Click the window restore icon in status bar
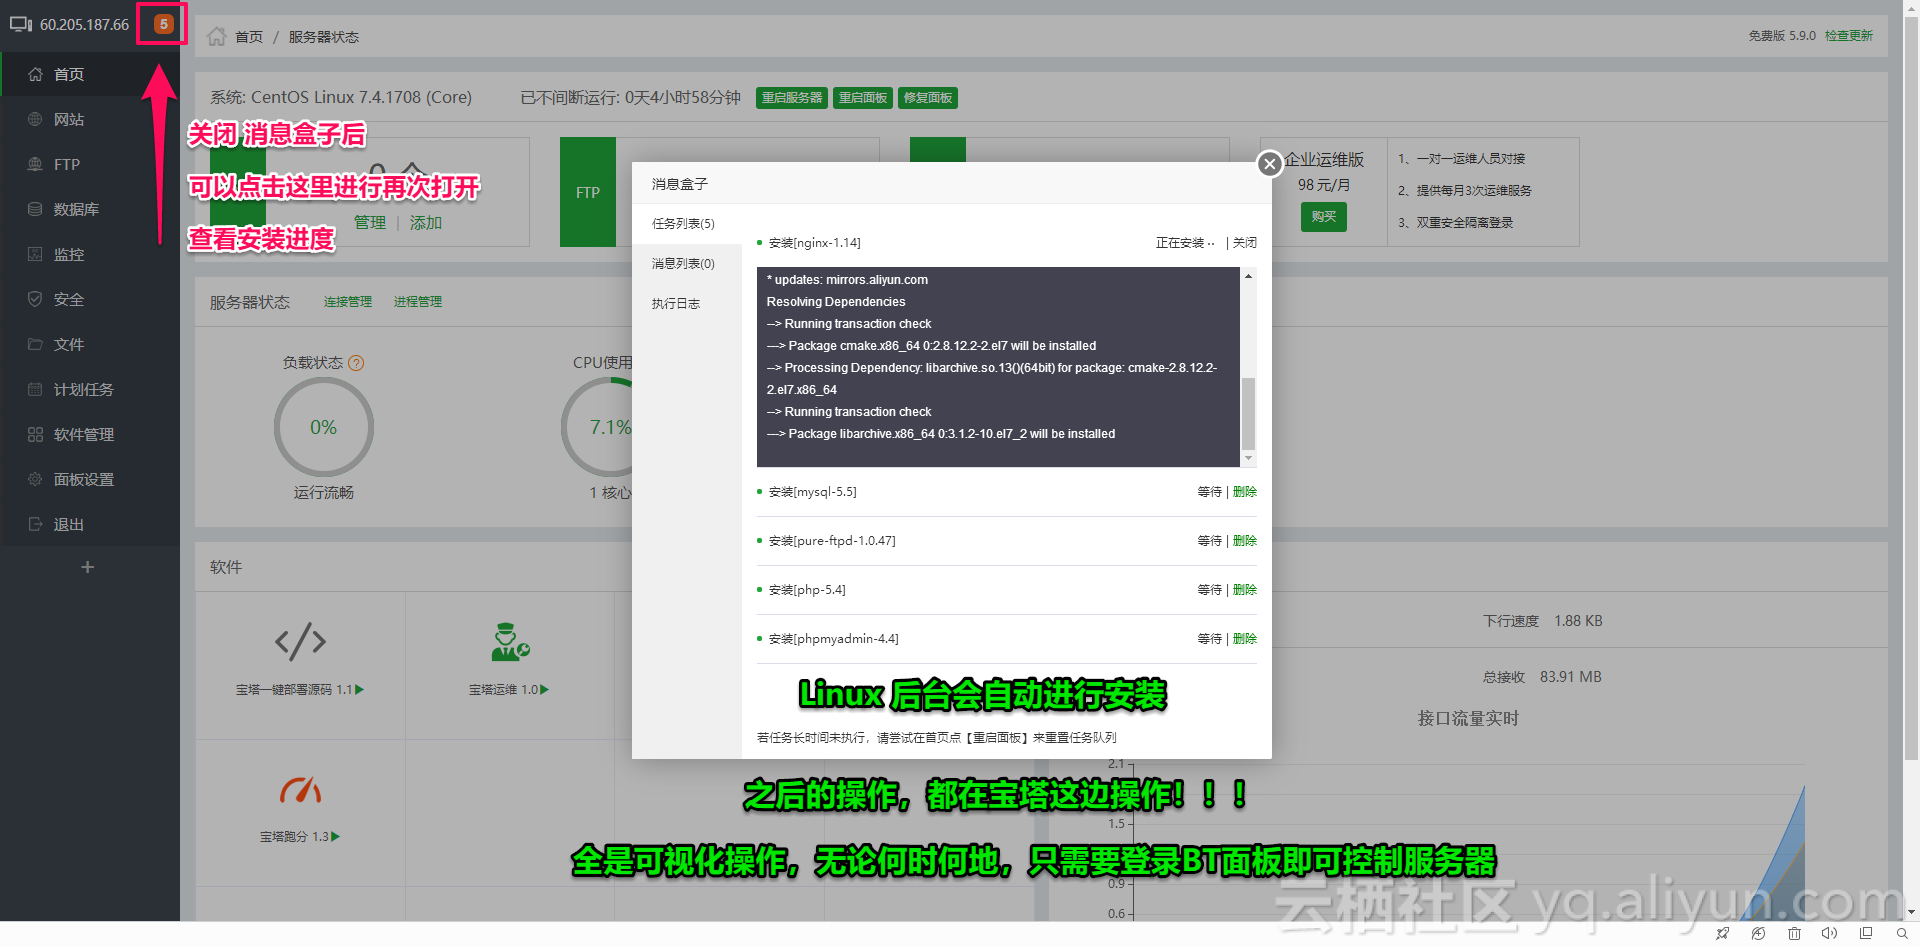Viewport: 1920px width, 946px height. coord(1866,934)
